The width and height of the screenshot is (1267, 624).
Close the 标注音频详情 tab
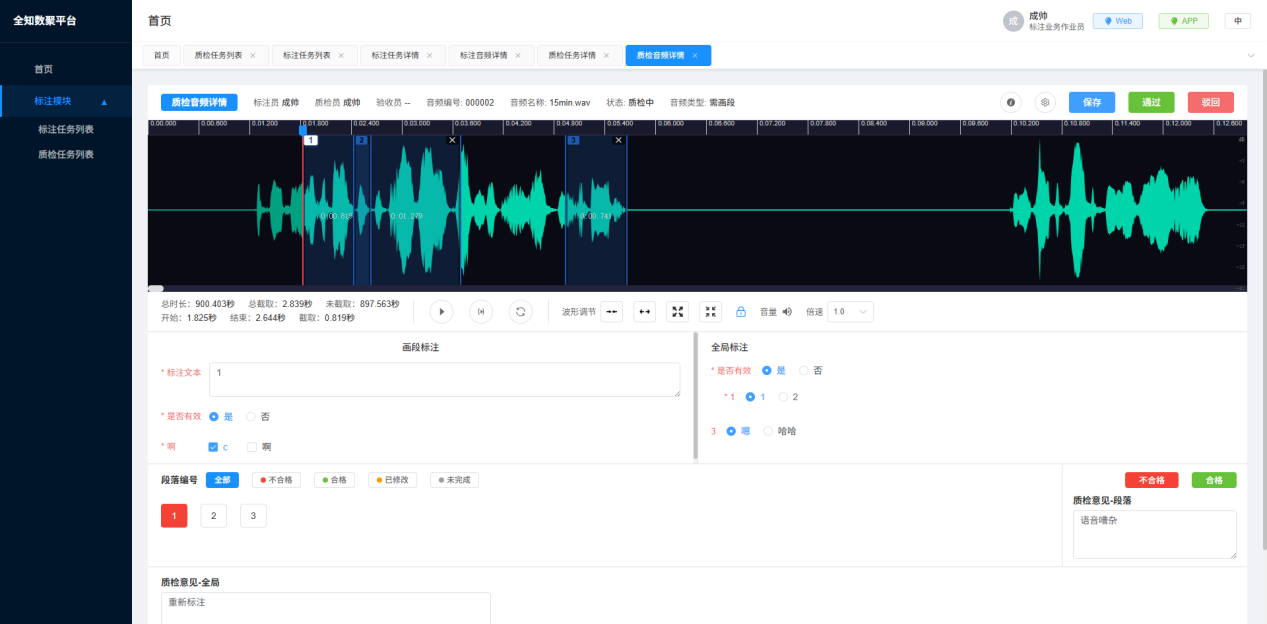[x=517, y=56]
